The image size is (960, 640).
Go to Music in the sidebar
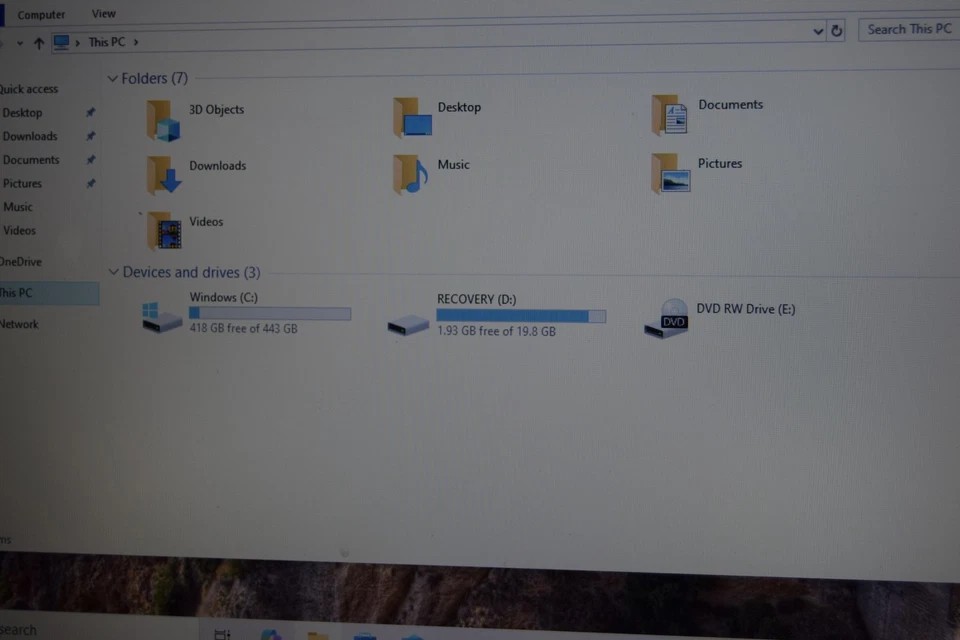[18, 207]
